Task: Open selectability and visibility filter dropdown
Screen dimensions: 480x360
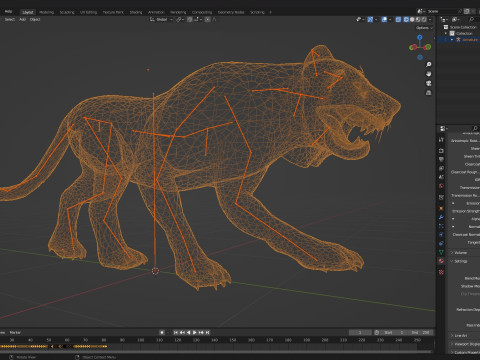Action: (x=361, y=19)
